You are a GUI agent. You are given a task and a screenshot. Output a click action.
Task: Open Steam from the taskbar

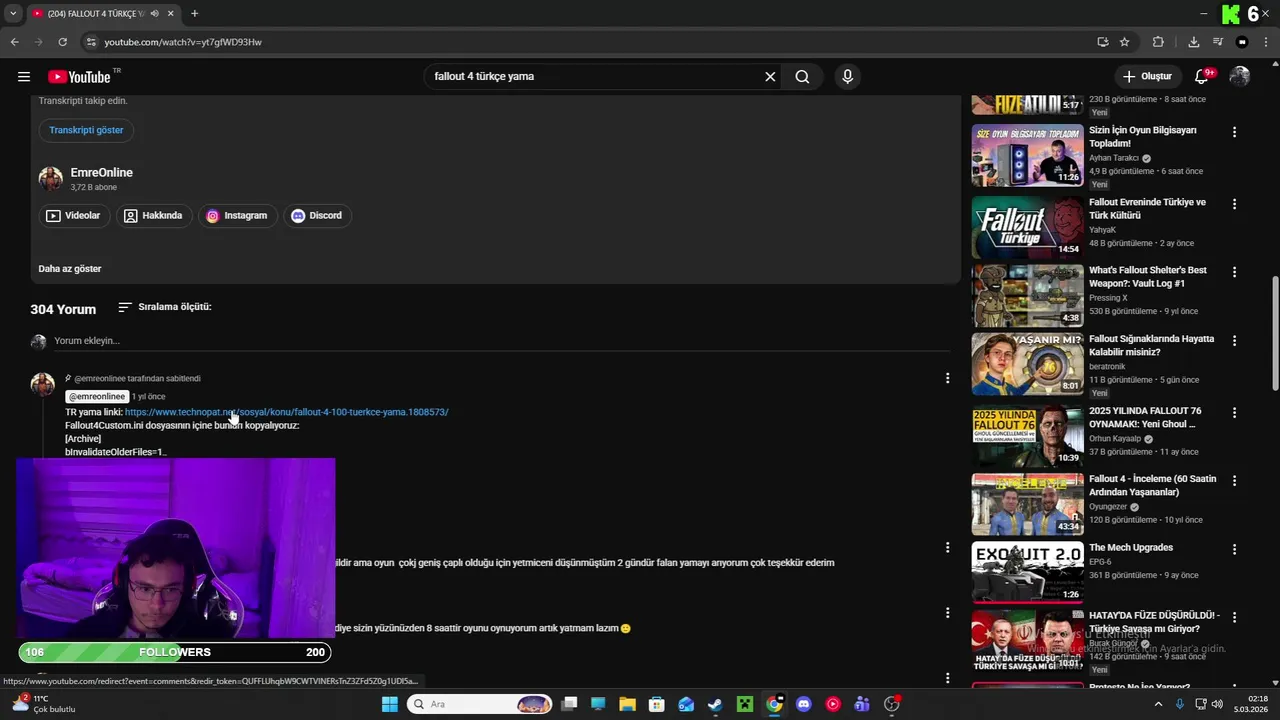(715, 704)
